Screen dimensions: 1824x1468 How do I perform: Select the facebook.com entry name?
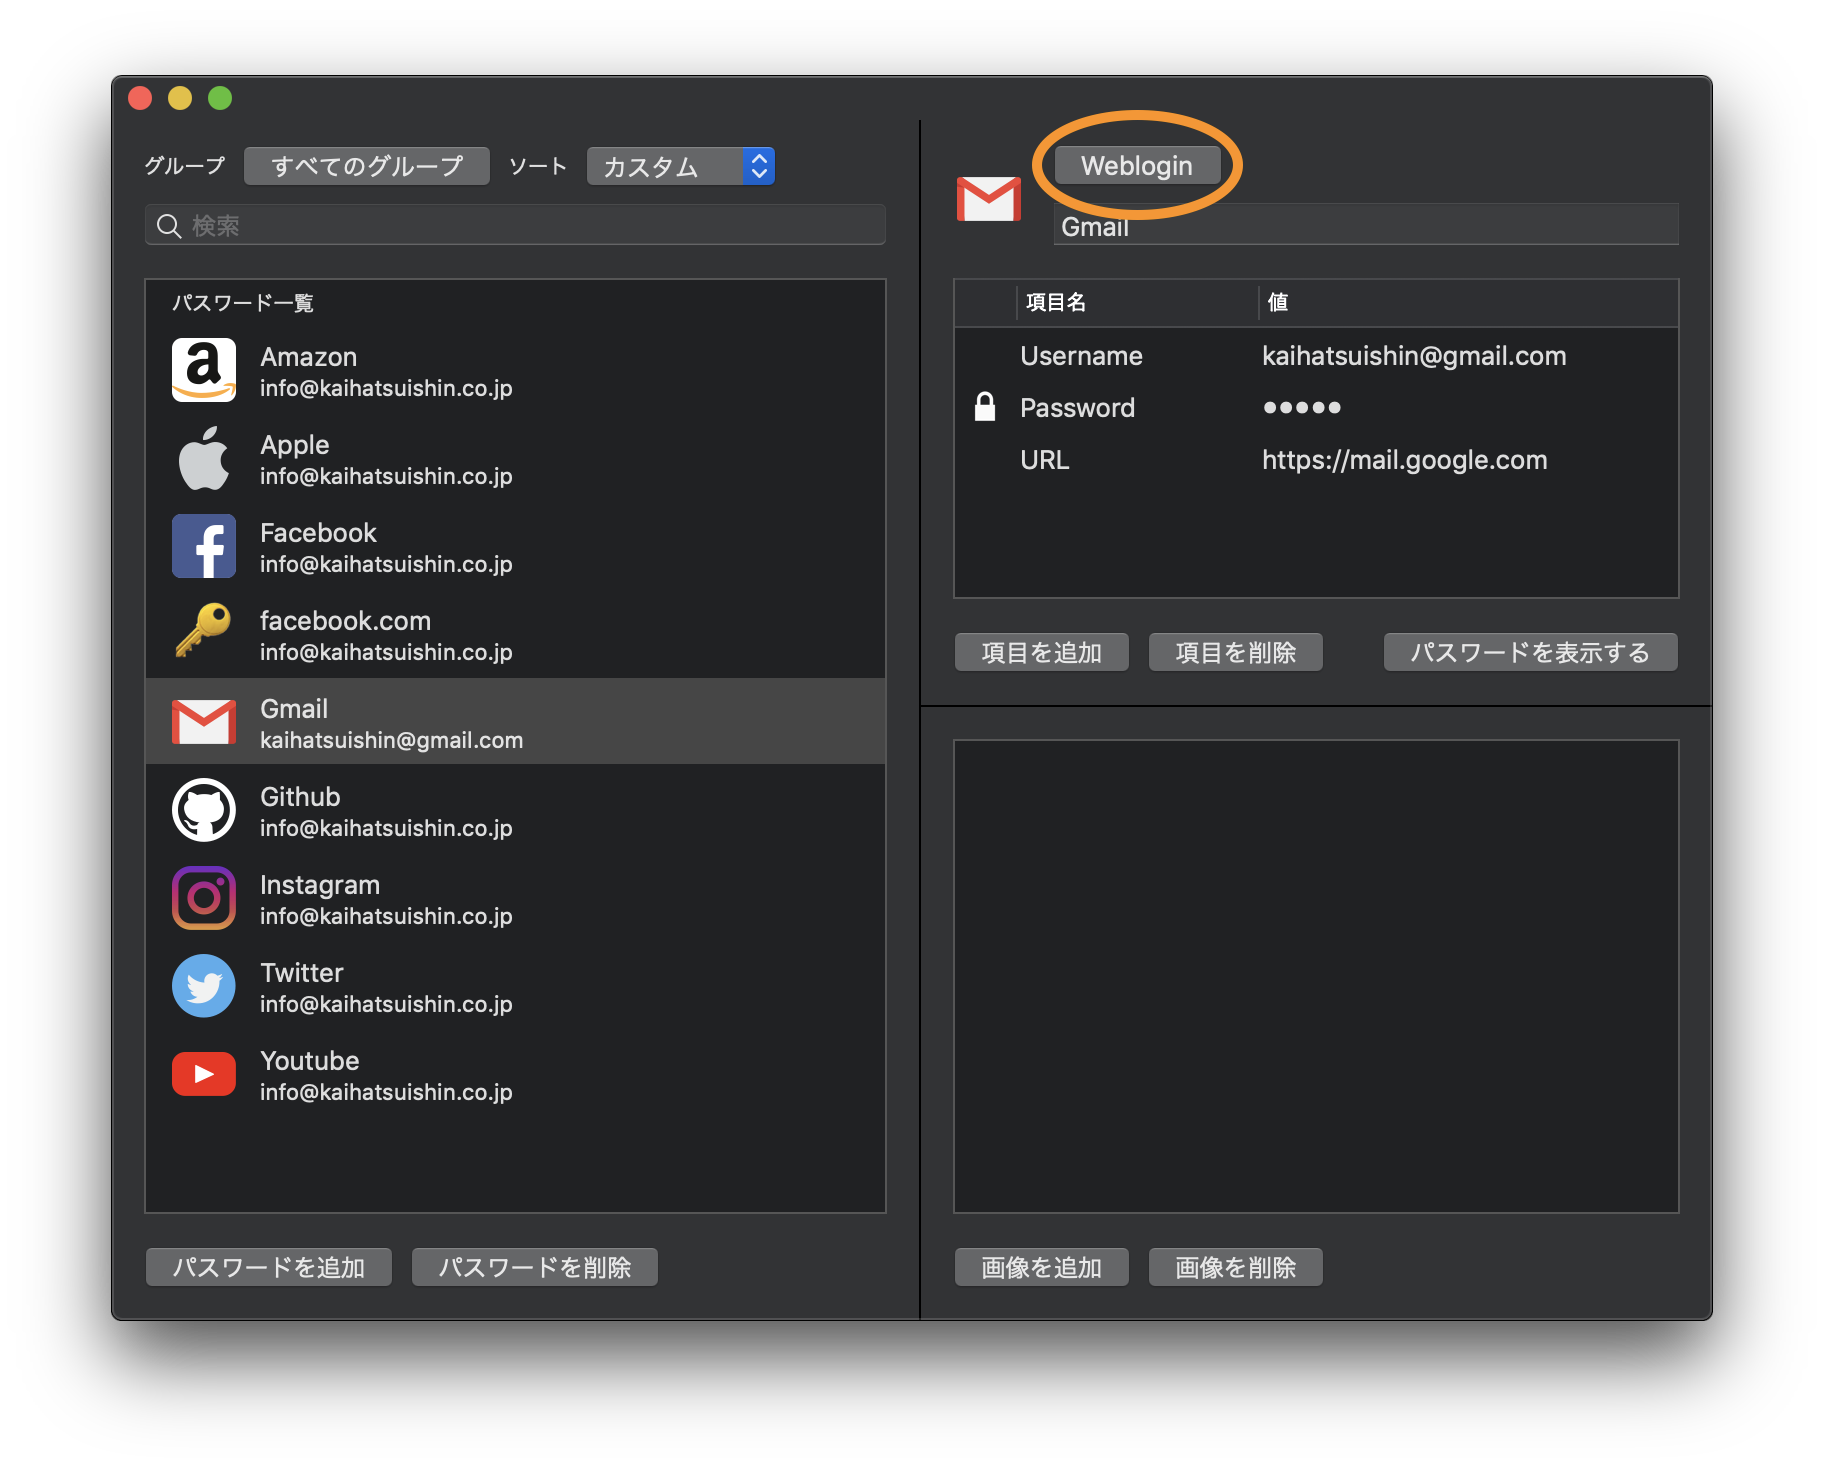(x=345, y=621)
